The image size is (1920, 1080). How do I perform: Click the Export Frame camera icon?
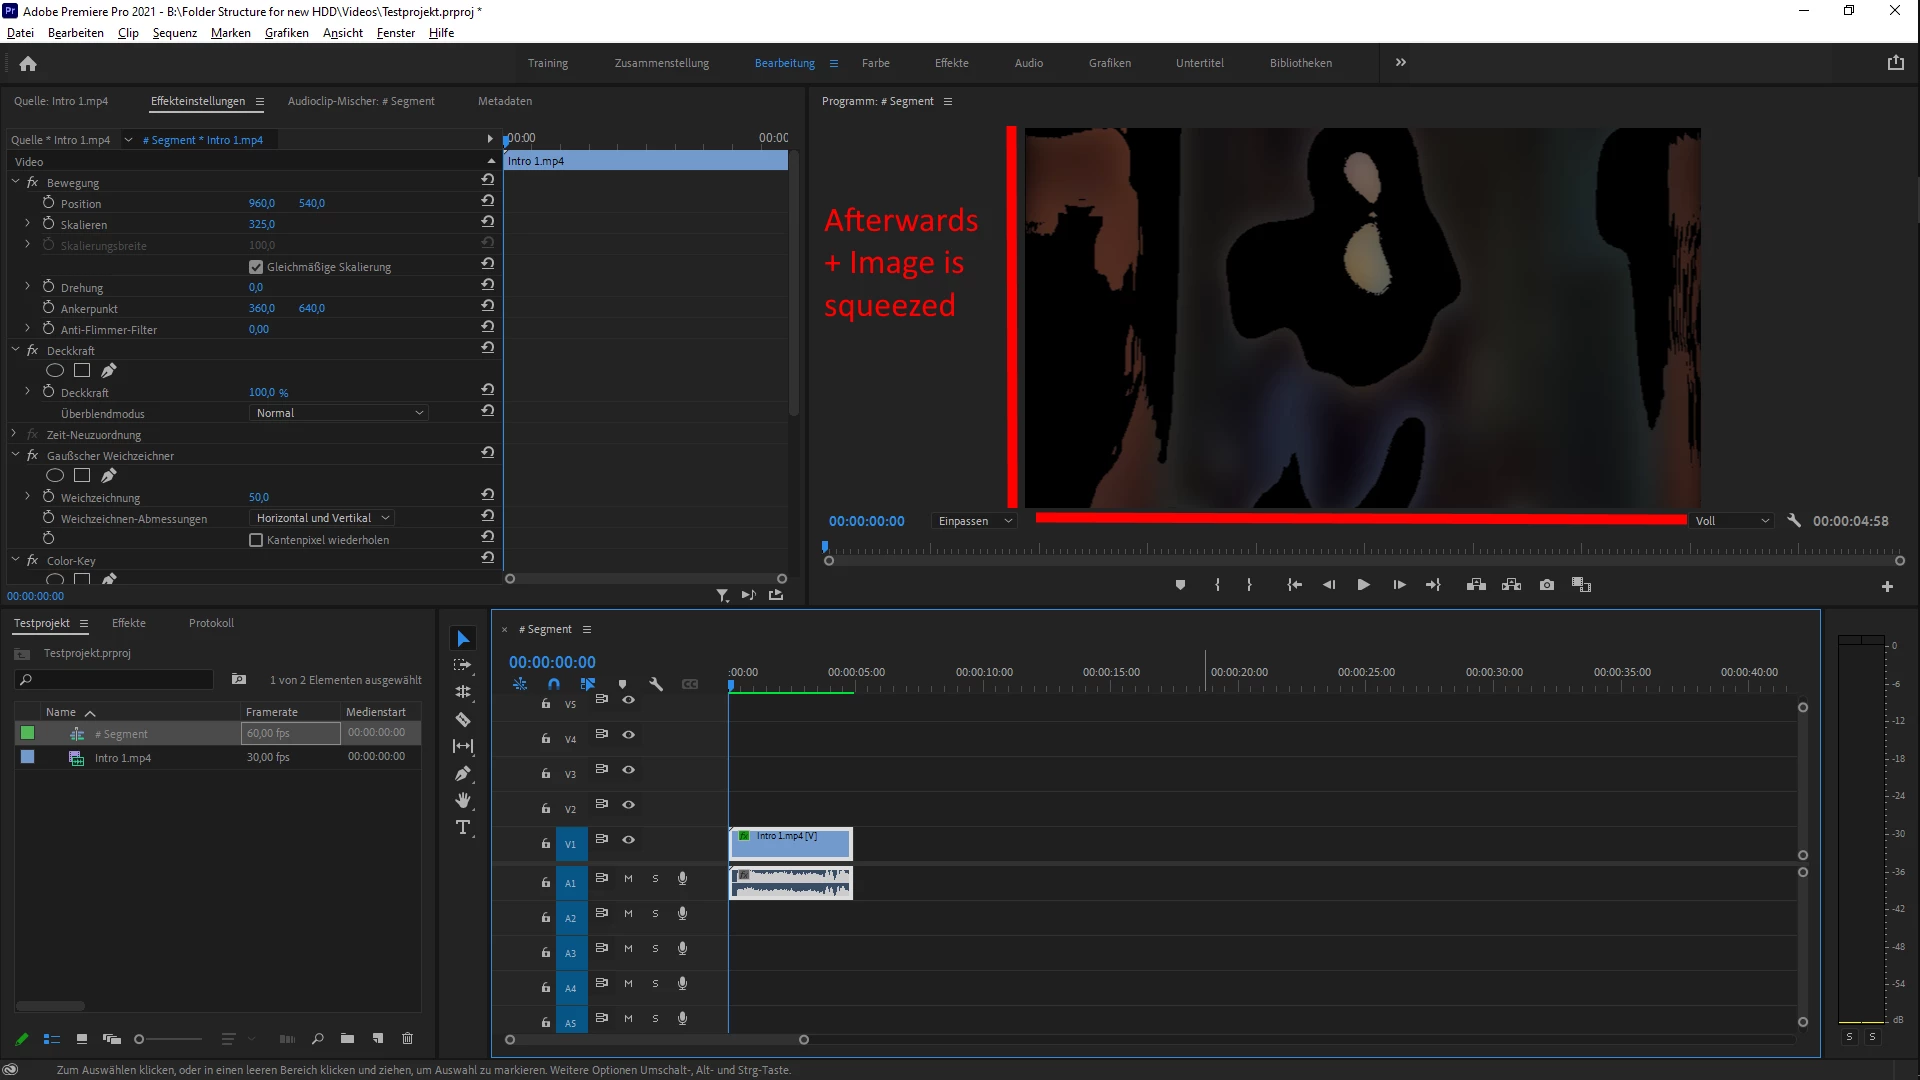pyautogui.click(x=1547, y=585)
